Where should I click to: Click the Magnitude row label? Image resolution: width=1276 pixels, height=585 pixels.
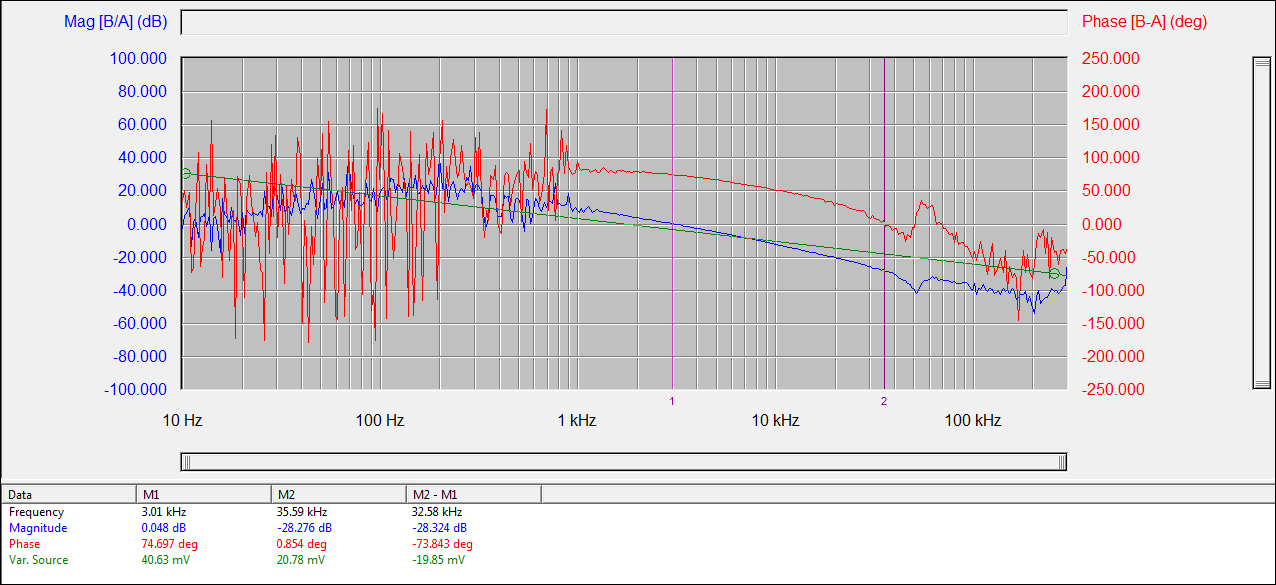point(38,528)
